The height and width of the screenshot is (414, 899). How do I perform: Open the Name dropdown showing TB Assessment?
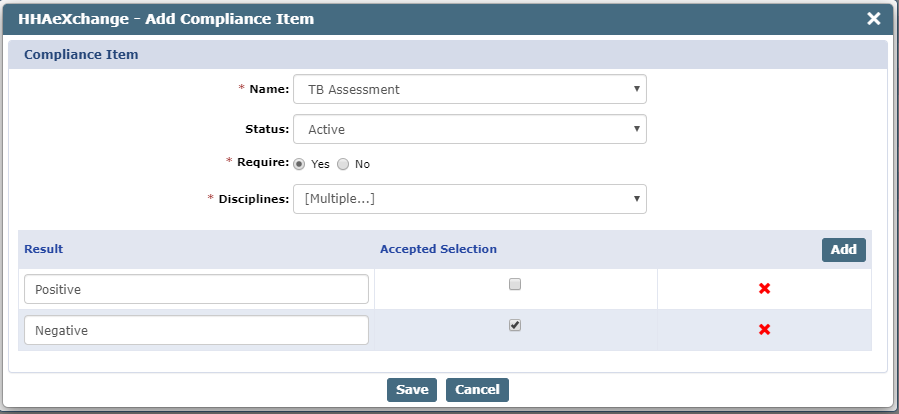[470, 89]
